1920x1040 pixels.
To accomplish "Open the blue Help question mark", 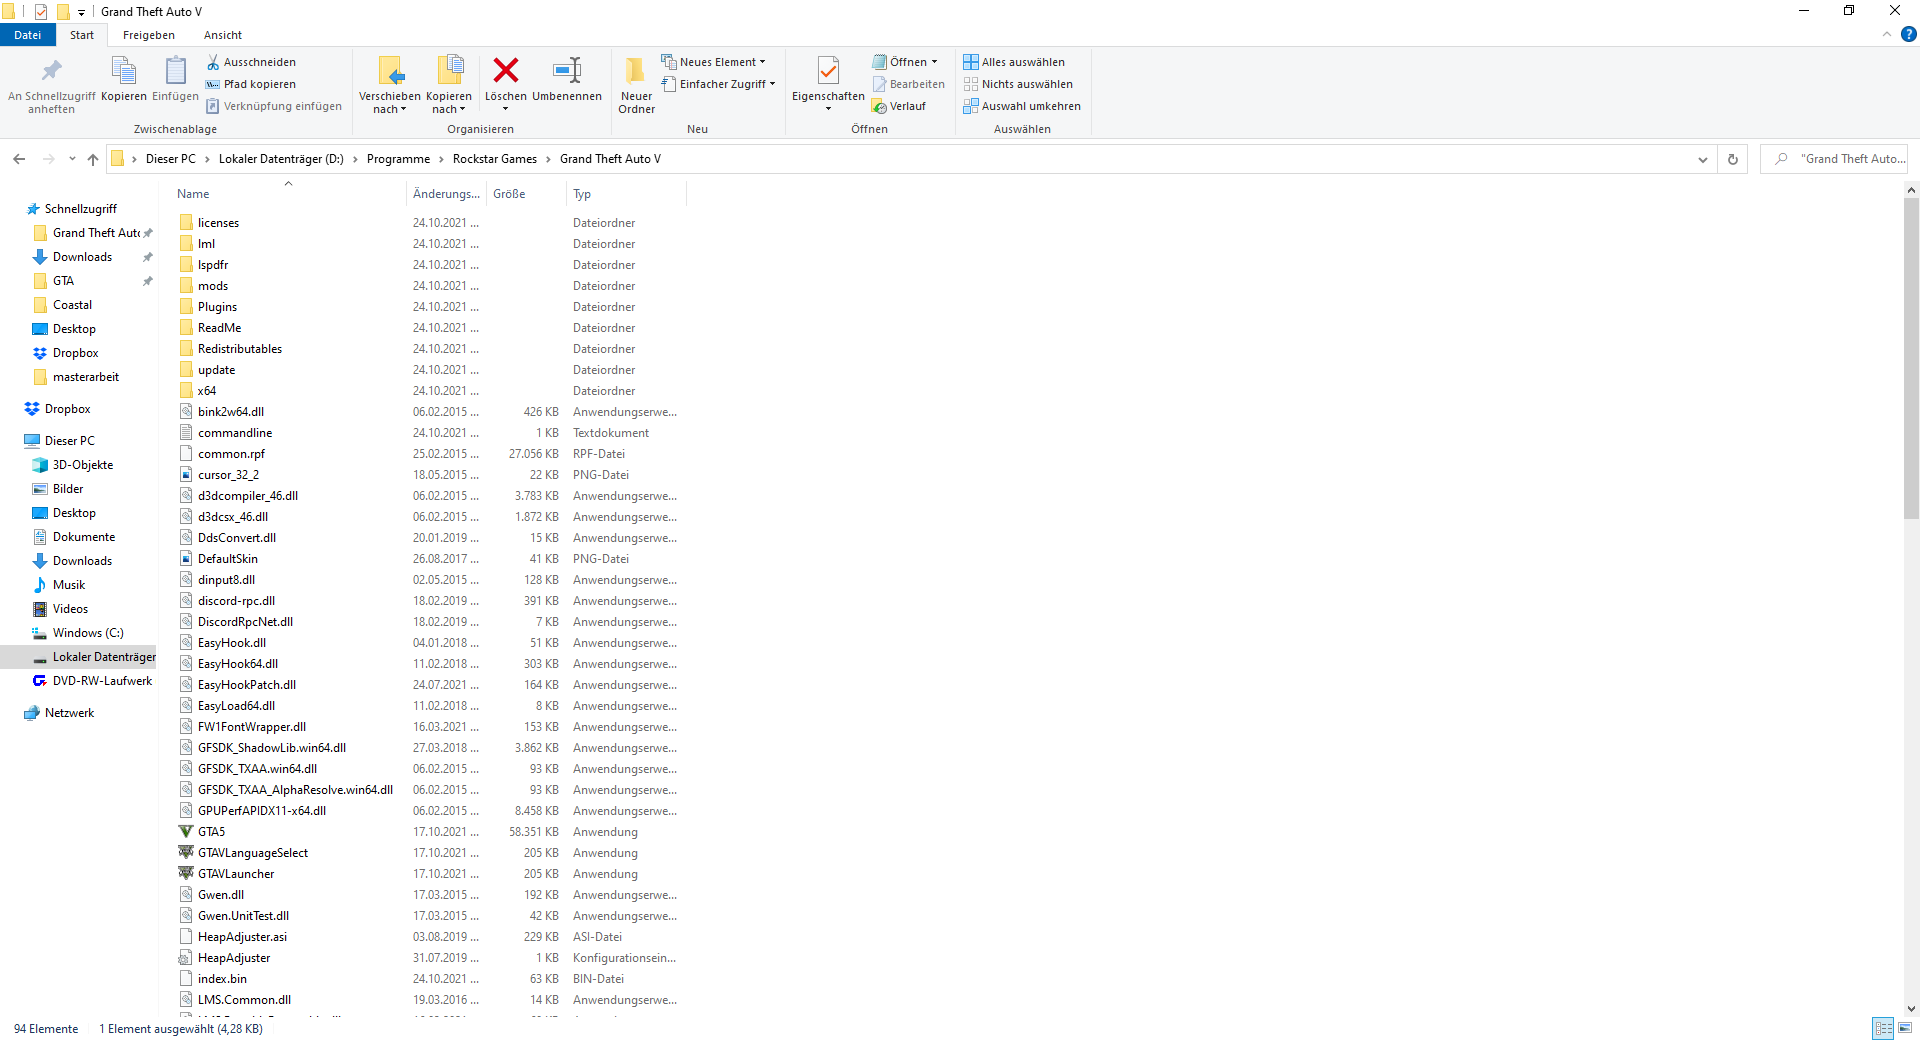I will [1908, 34].
